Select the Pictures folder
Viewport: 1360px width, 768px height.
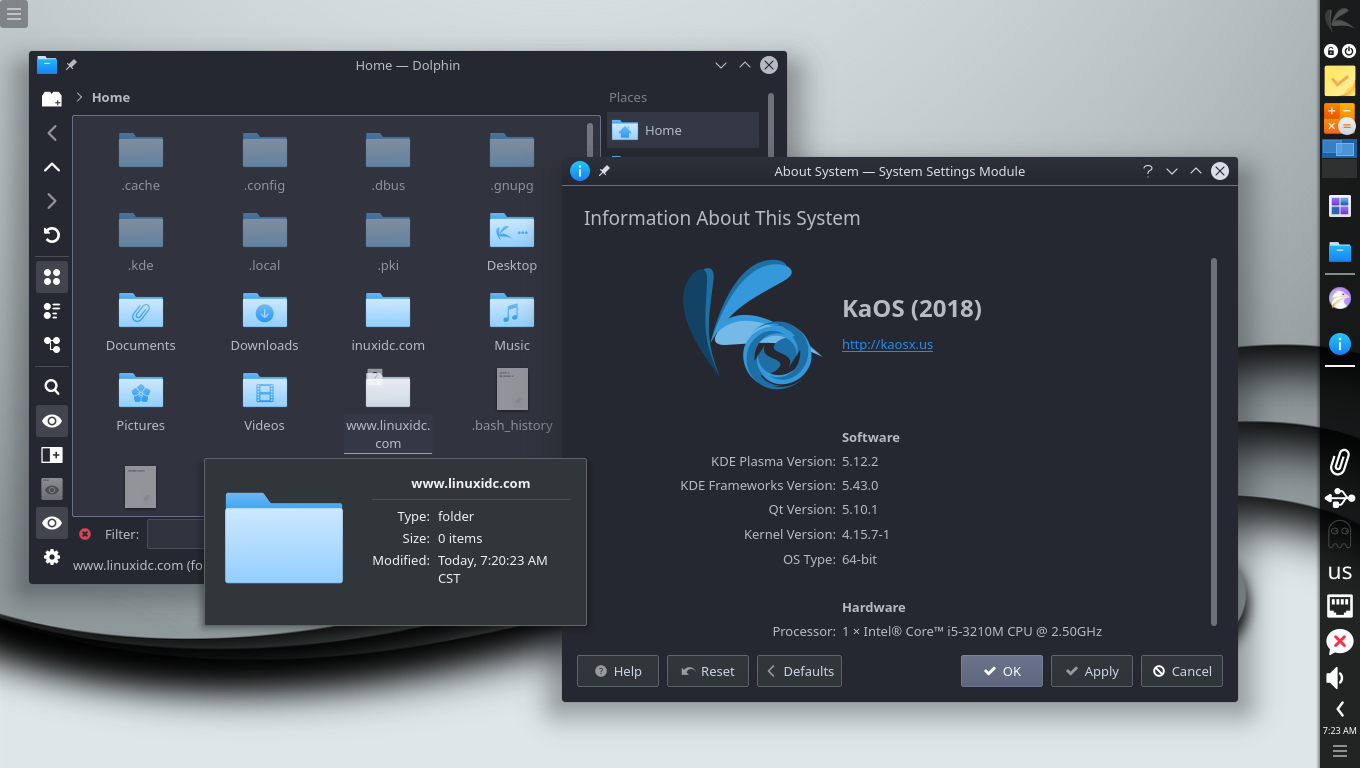pos(141,402)
